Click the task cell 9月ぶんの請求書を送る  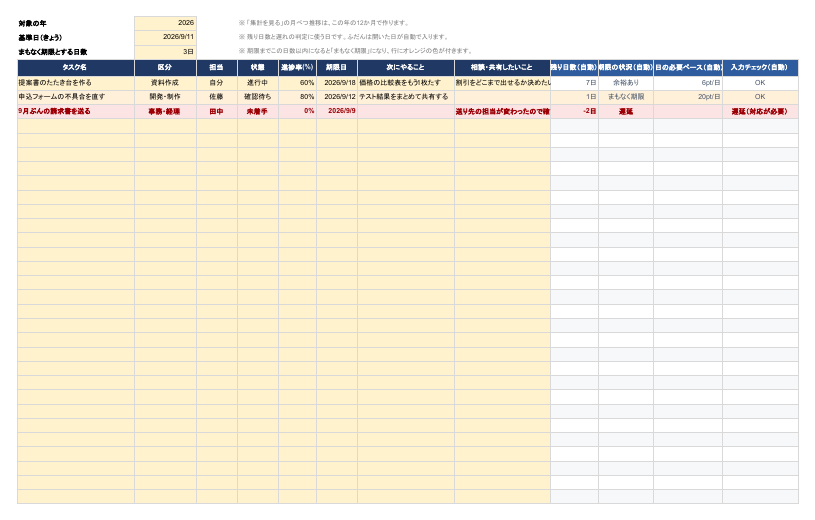tap(76, 111)
